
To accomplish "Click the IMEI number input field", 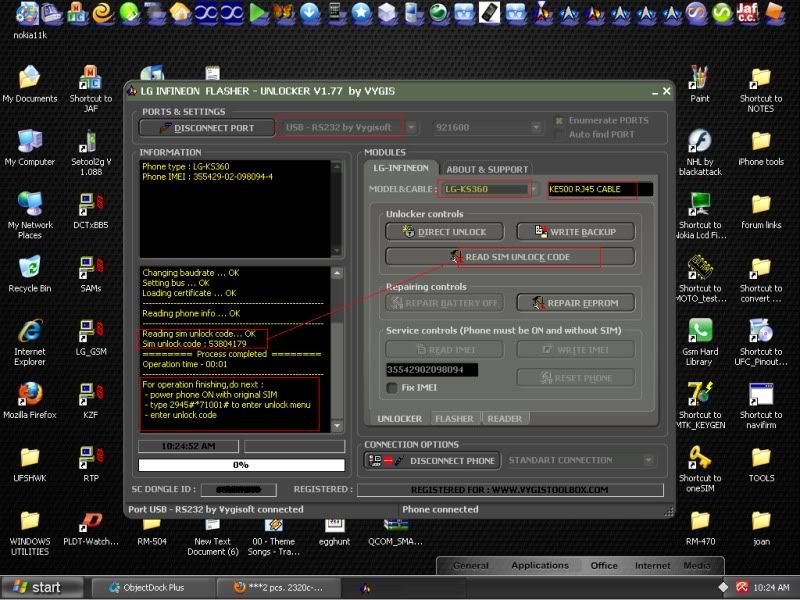I will coord(432,369).
